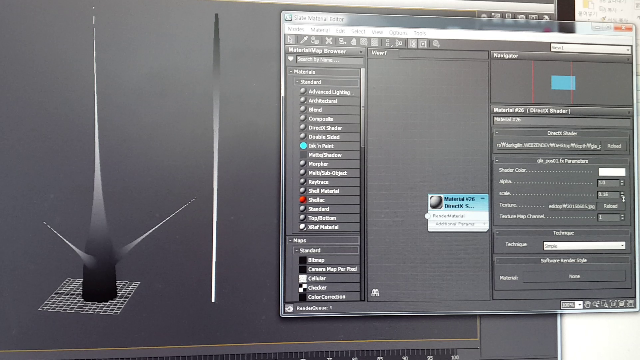Screen dimensions: 640x360
Task: Select the Pan tool hand icon
Action: click(587, 304)
